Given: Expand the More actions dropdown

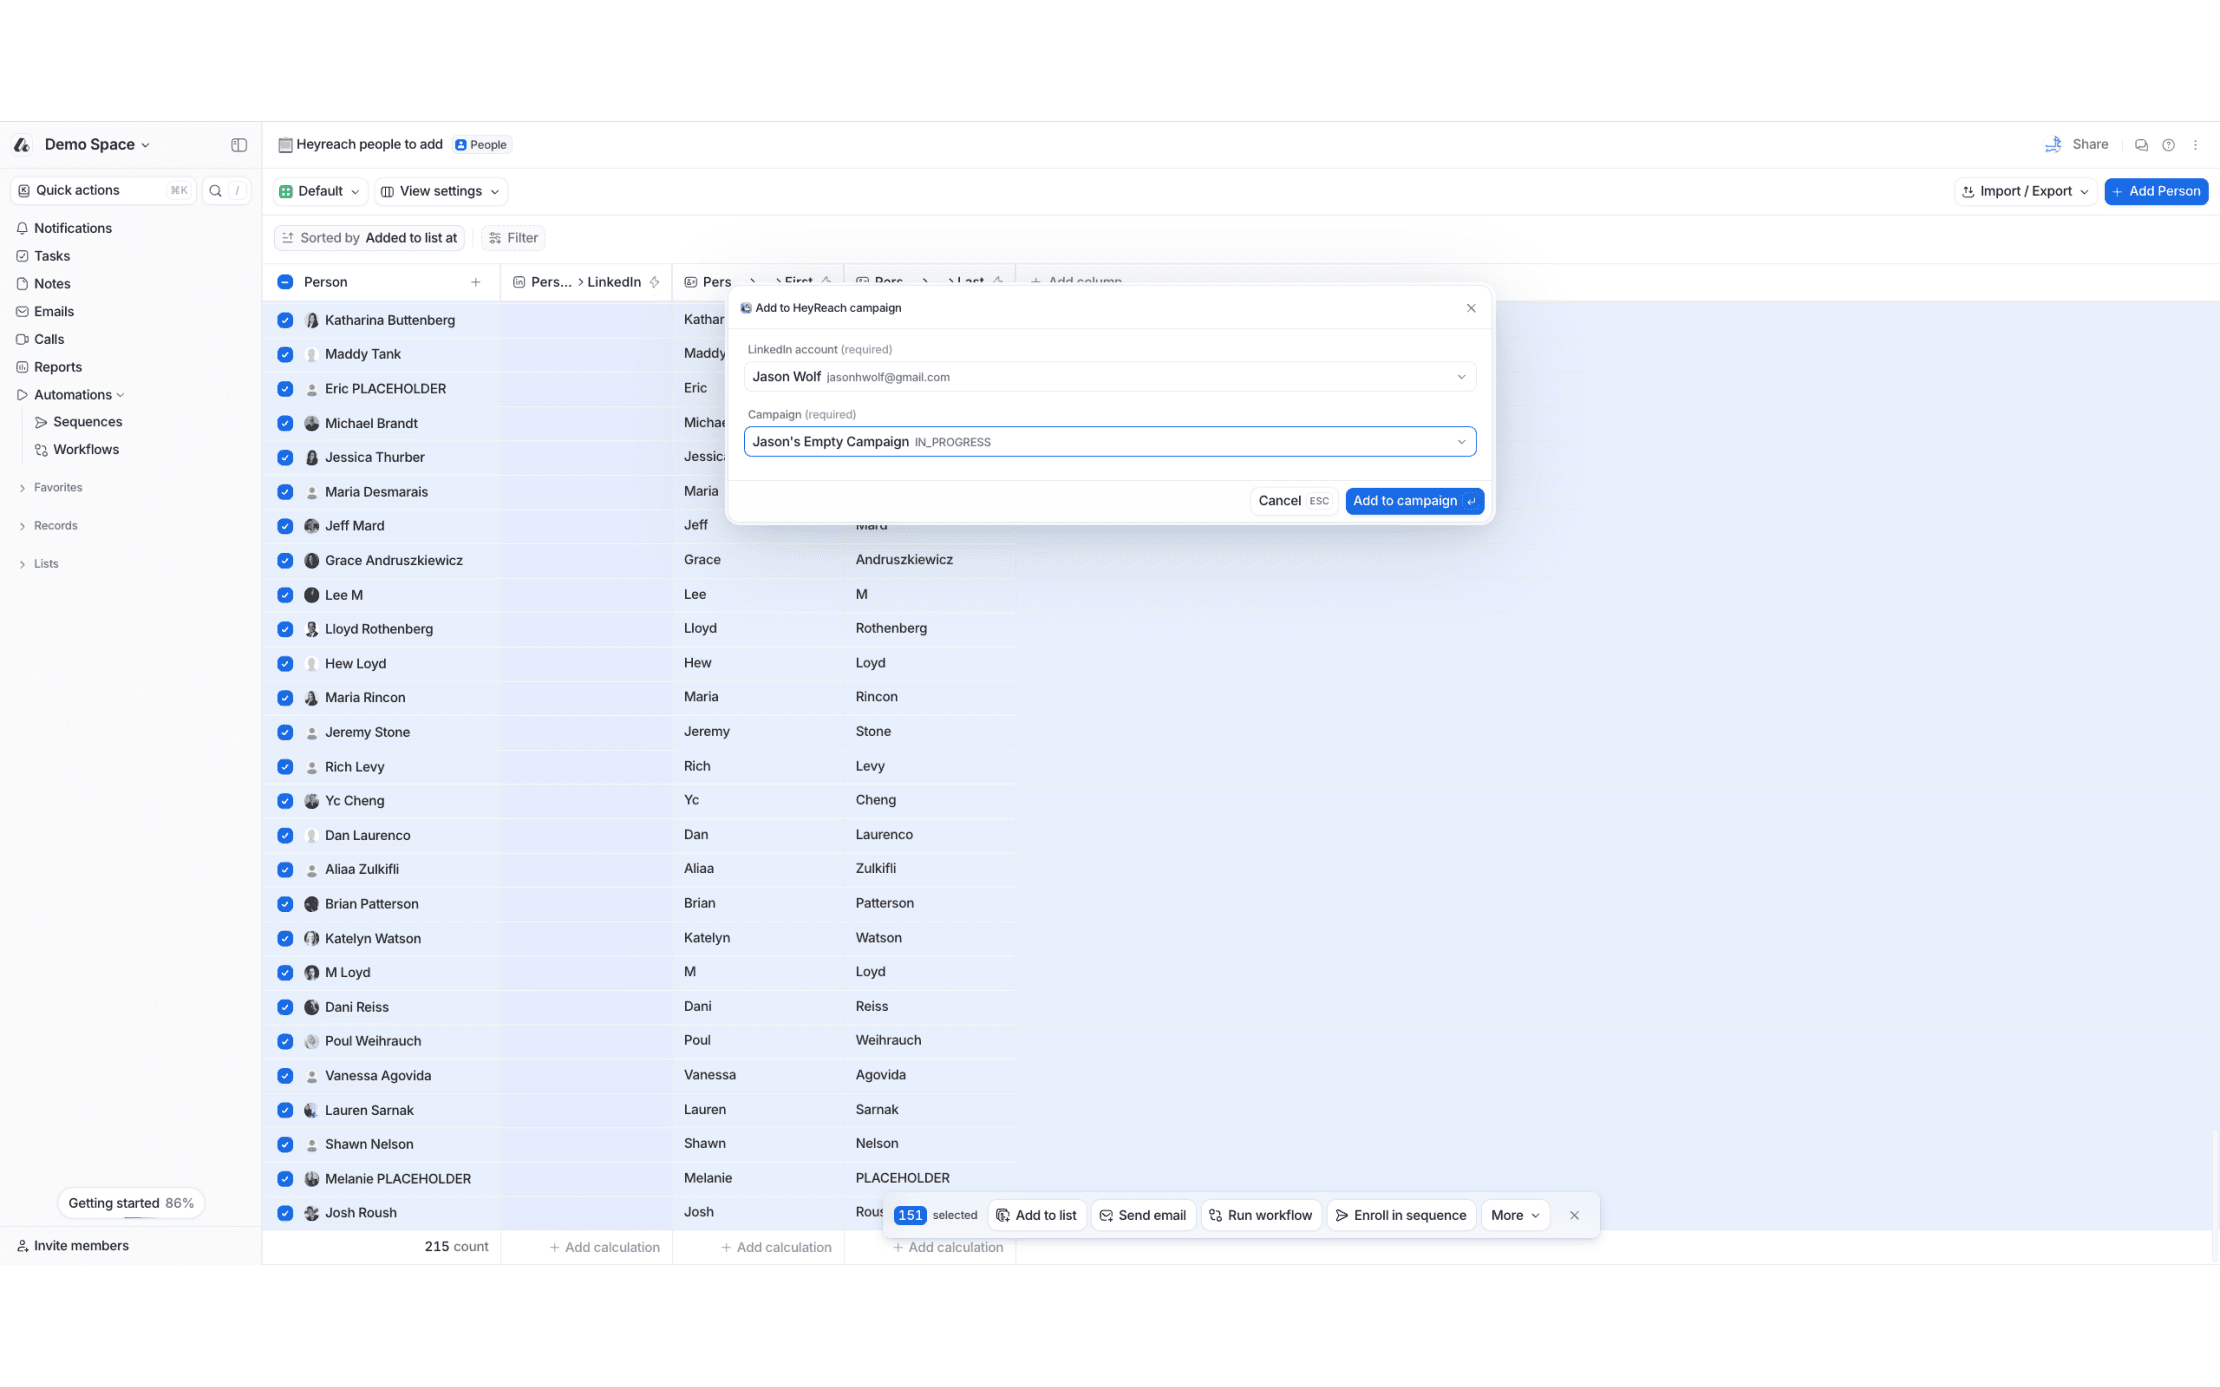Looking at the screenshot, I should (x=1514, y=1215).
